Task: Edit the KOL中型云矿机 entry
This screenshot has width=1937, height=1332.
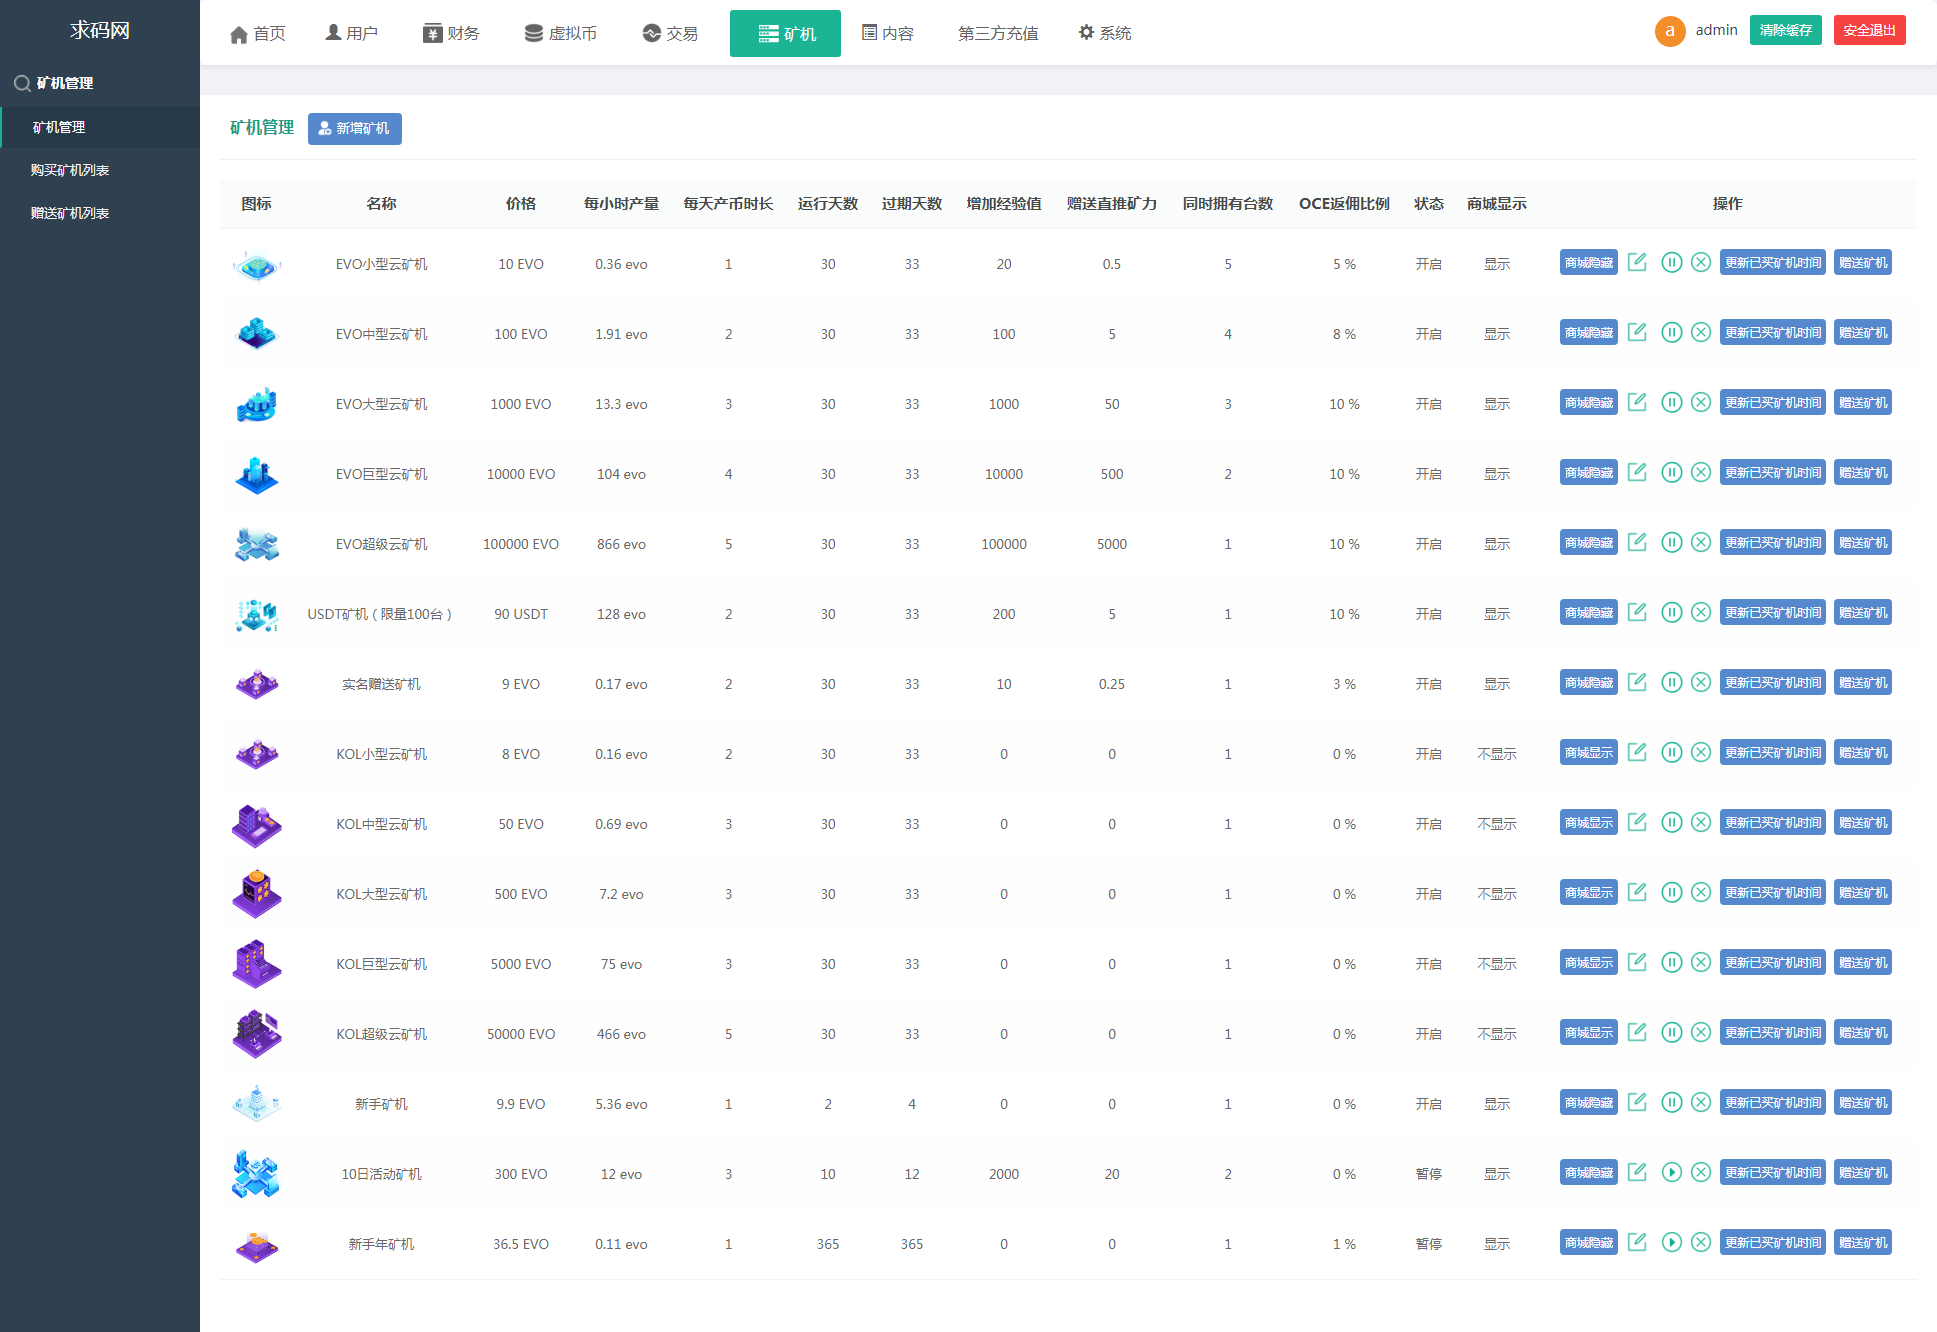Action: (x=1637, y=822)
